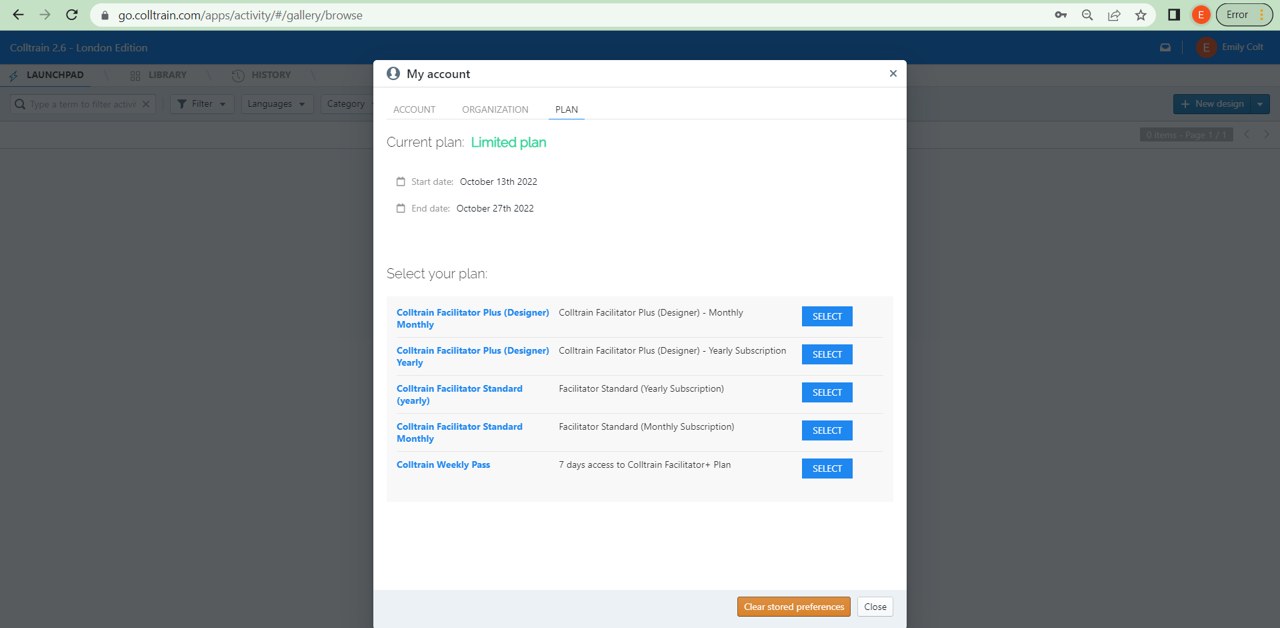The image size is (1280, 628).
Task: Select the Facilitator Standard Monthly plan
Action: [x=827, y=430]
